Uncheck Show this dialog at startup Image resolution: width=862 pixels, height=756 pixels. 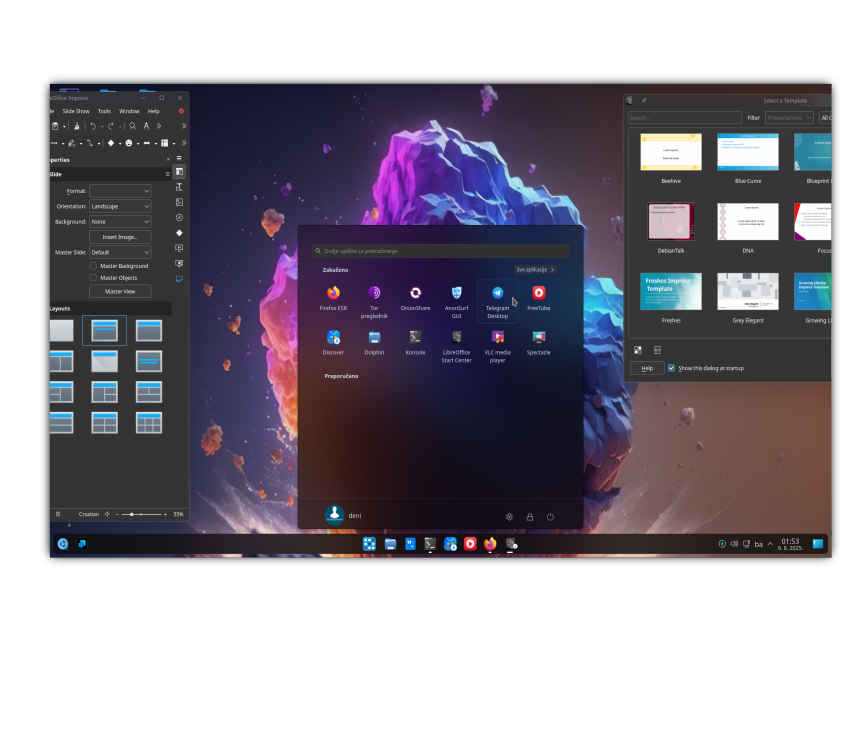coord(671,368)
